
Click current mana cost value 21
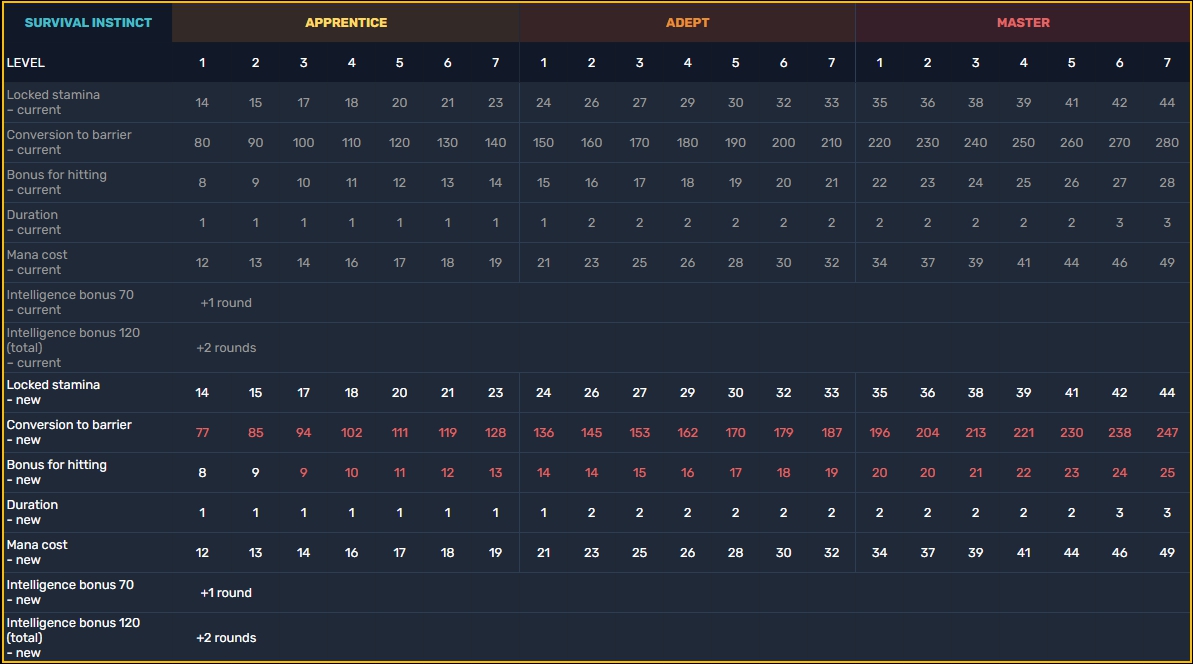point(543,262)
